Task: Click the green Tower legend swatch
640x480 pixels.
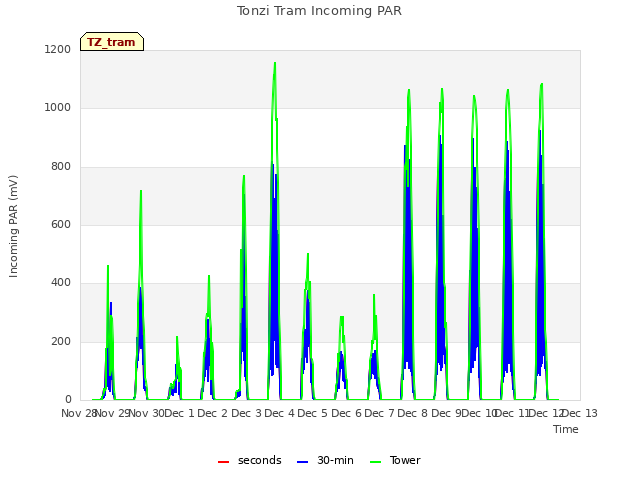Action: point(375,462)
